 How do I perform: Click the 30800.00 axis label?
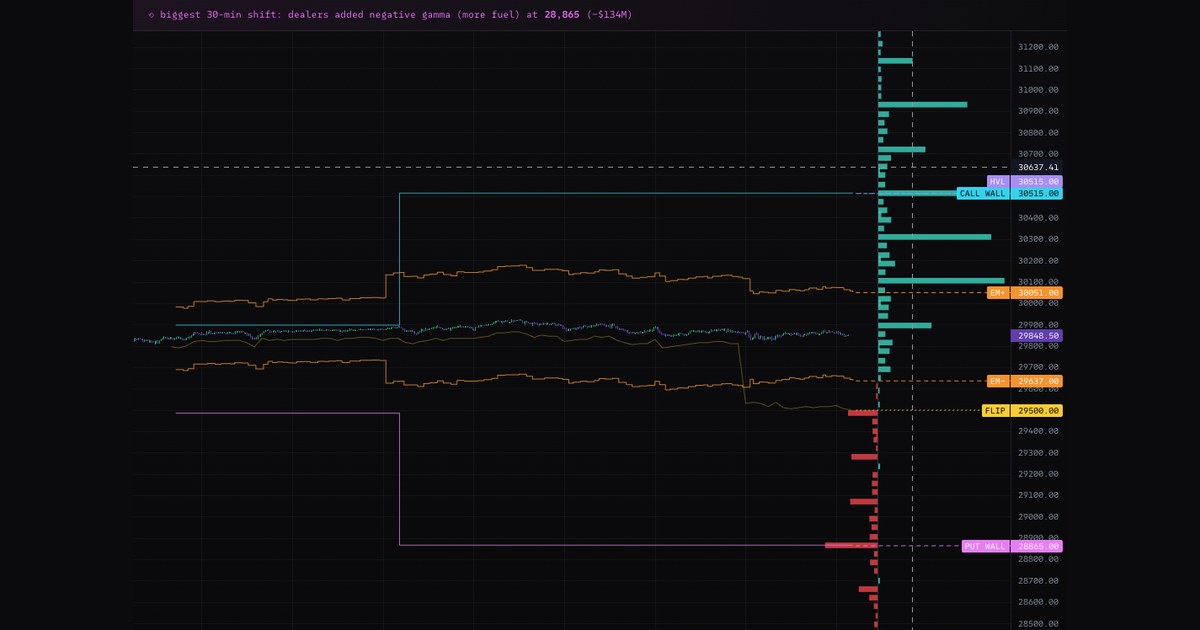point(1038,133)
